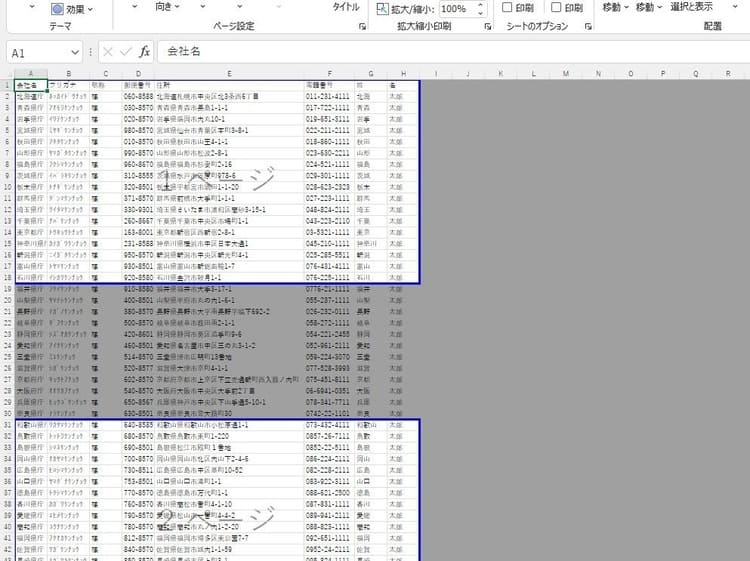Click postal code 163-8001 cell

click(x=138, y=232)
